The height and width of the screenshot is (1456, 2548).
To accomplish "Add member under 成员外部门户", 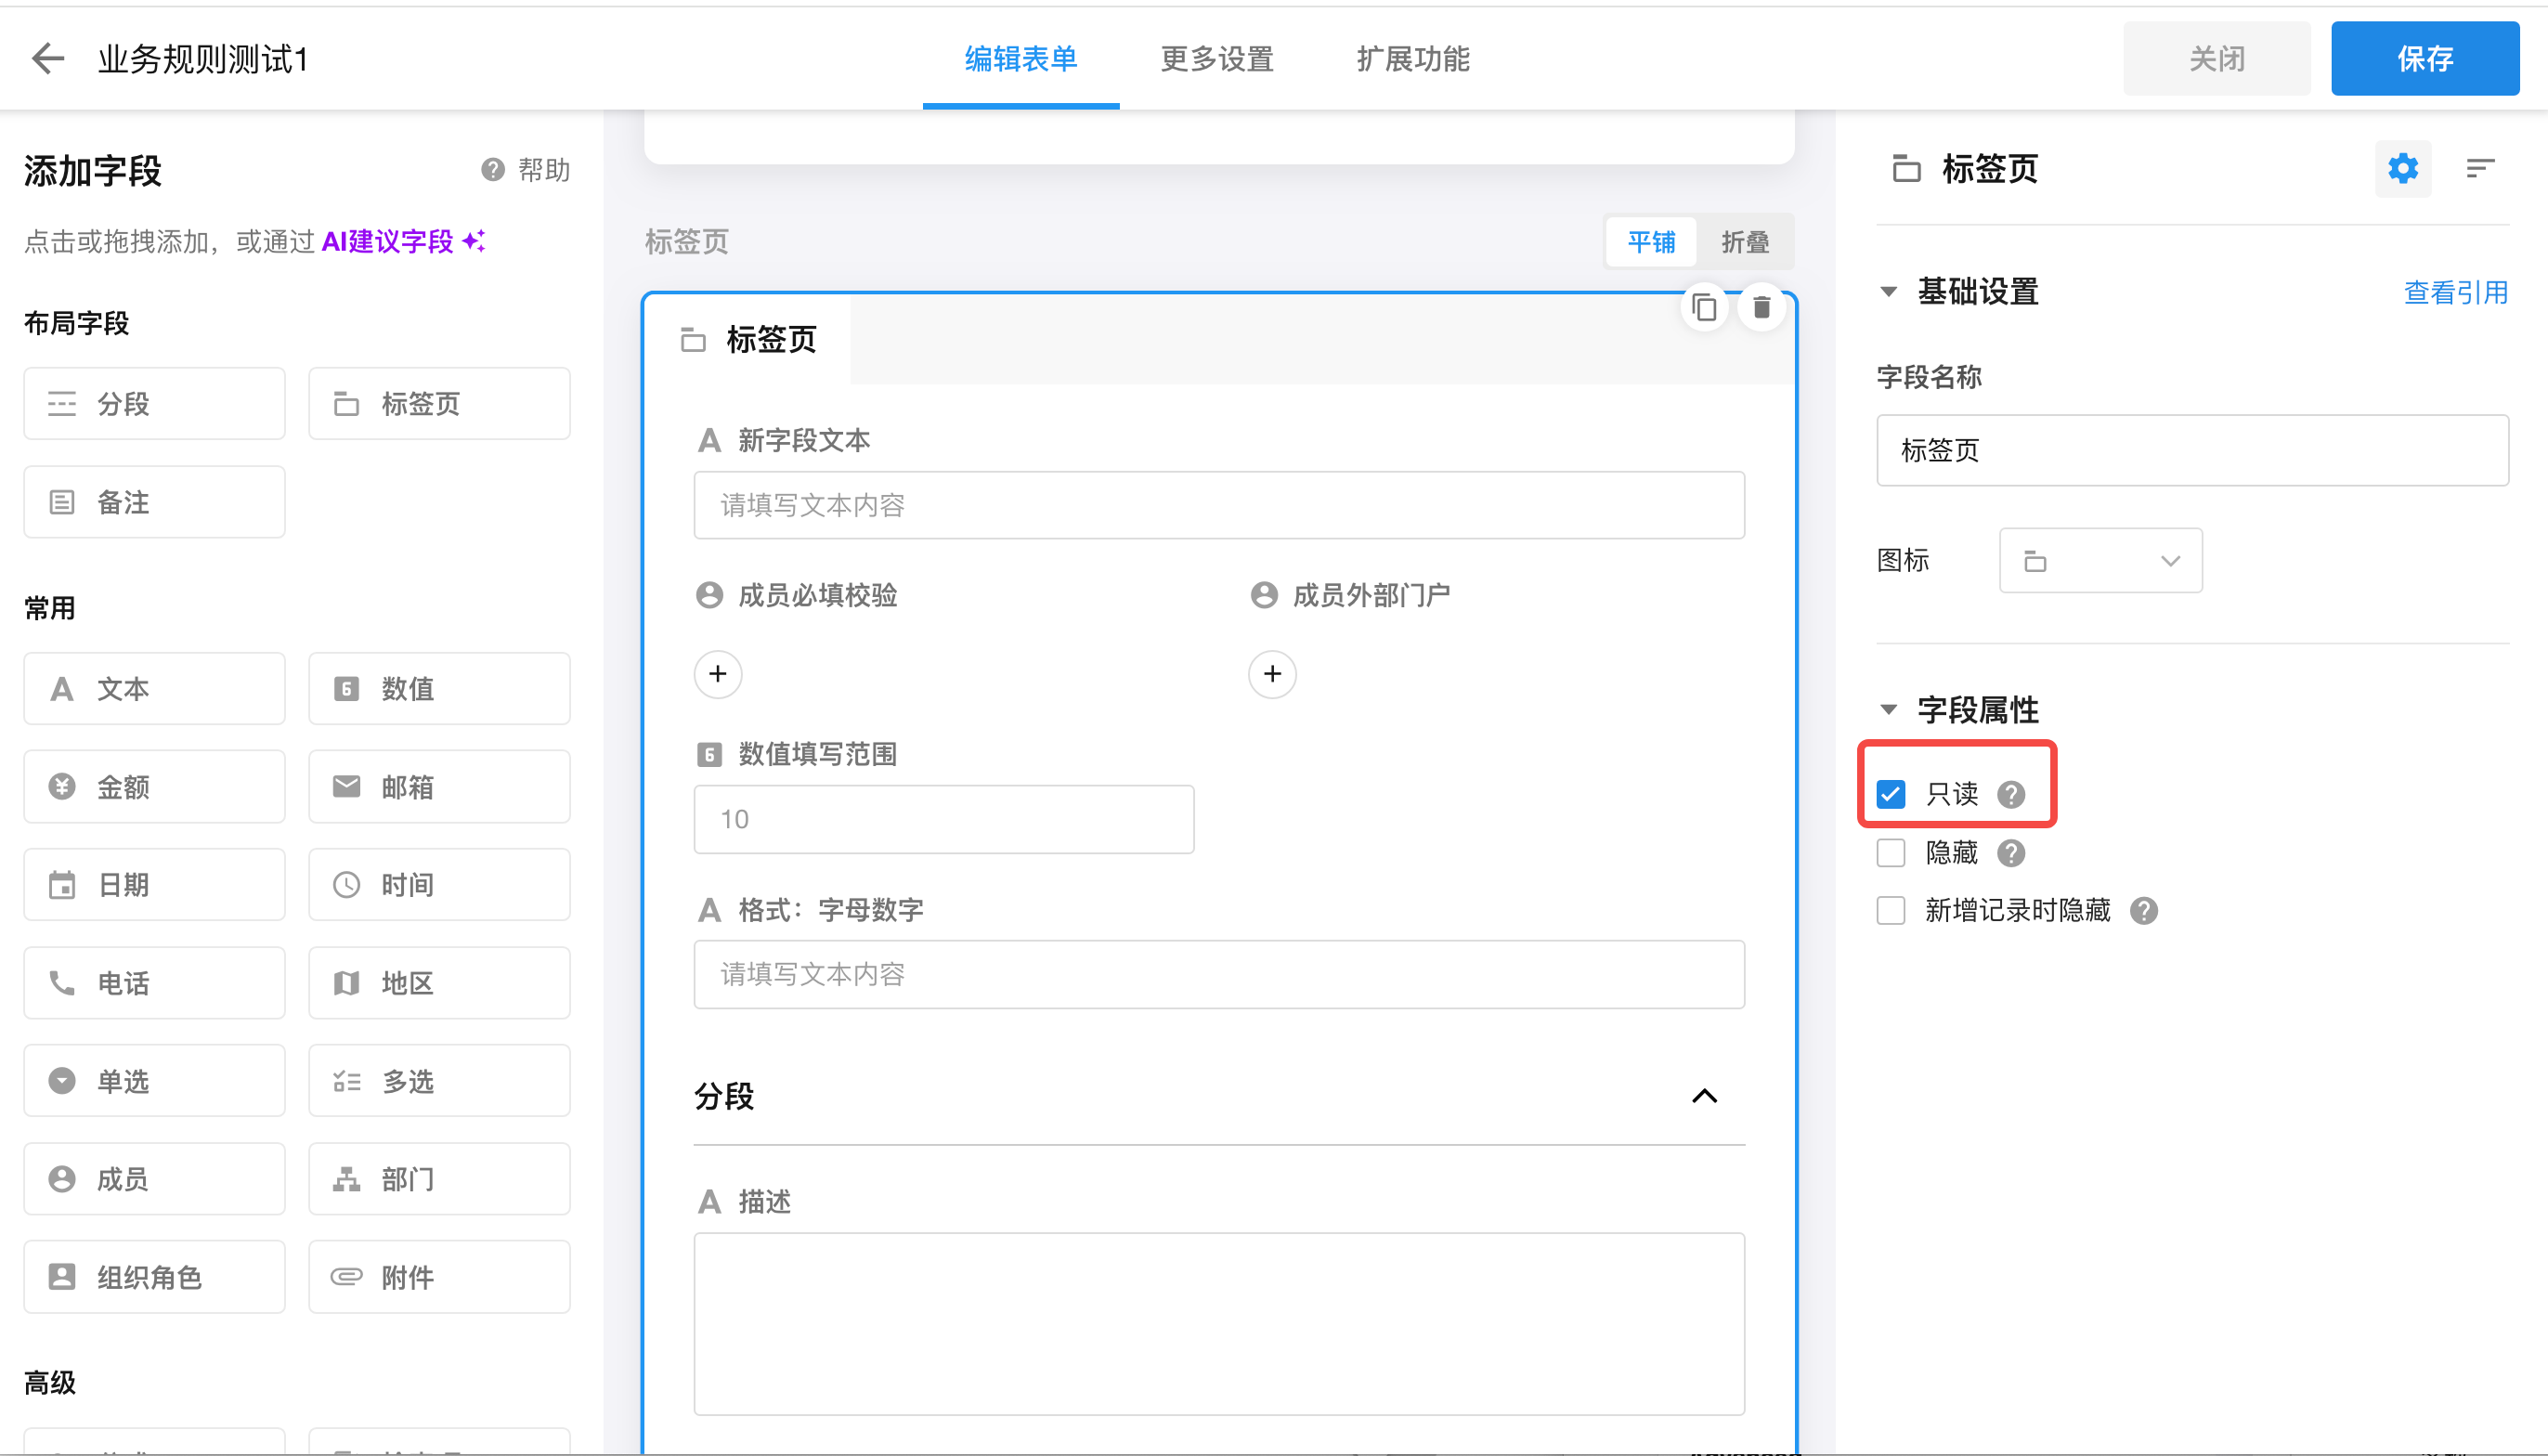I will [x=1272, y=674].
